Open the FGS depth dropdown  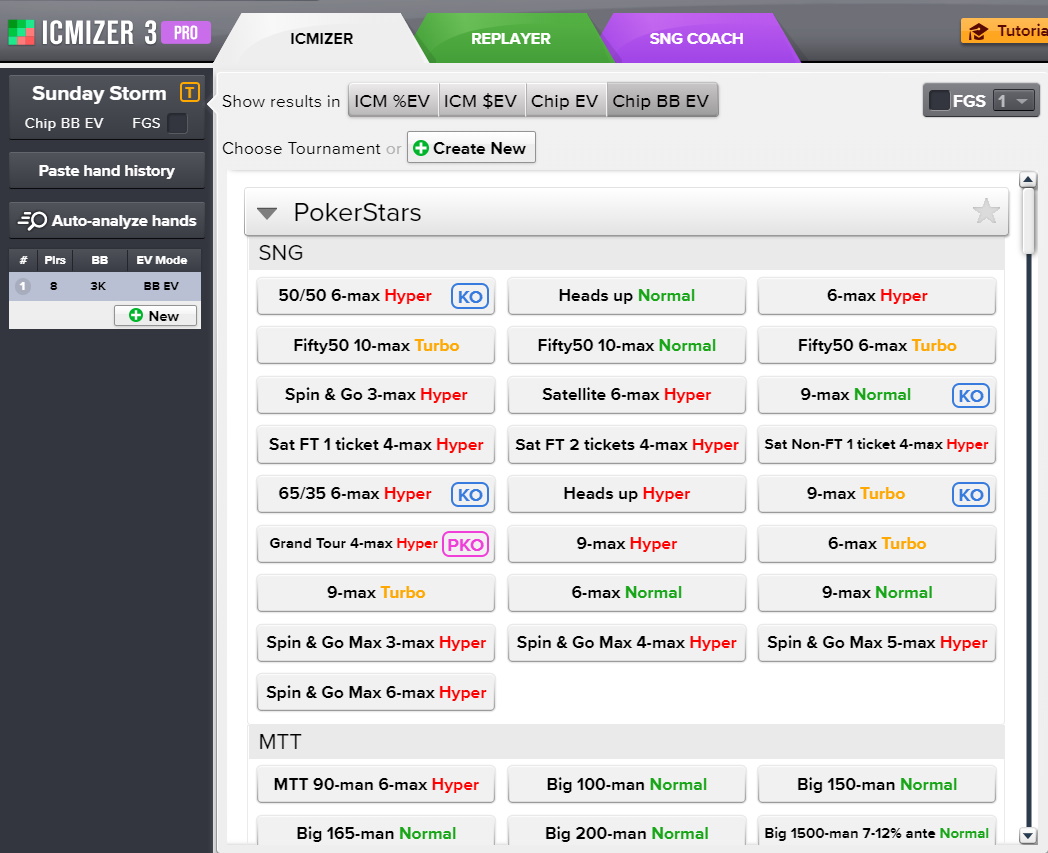click(1014, 100)
